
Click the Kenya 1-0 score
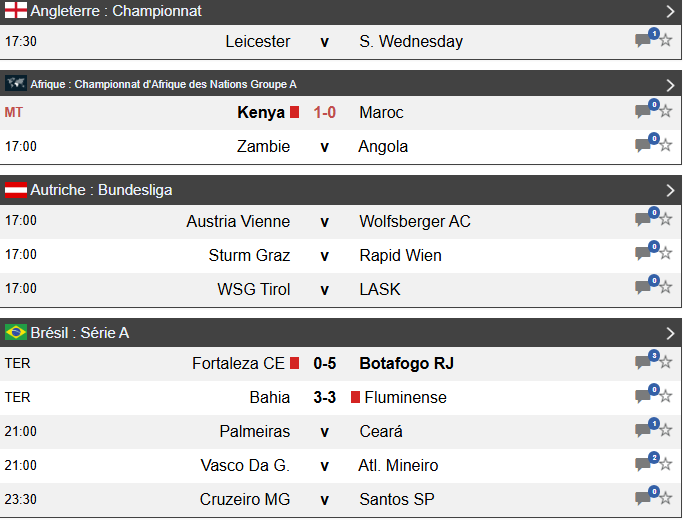324,112
